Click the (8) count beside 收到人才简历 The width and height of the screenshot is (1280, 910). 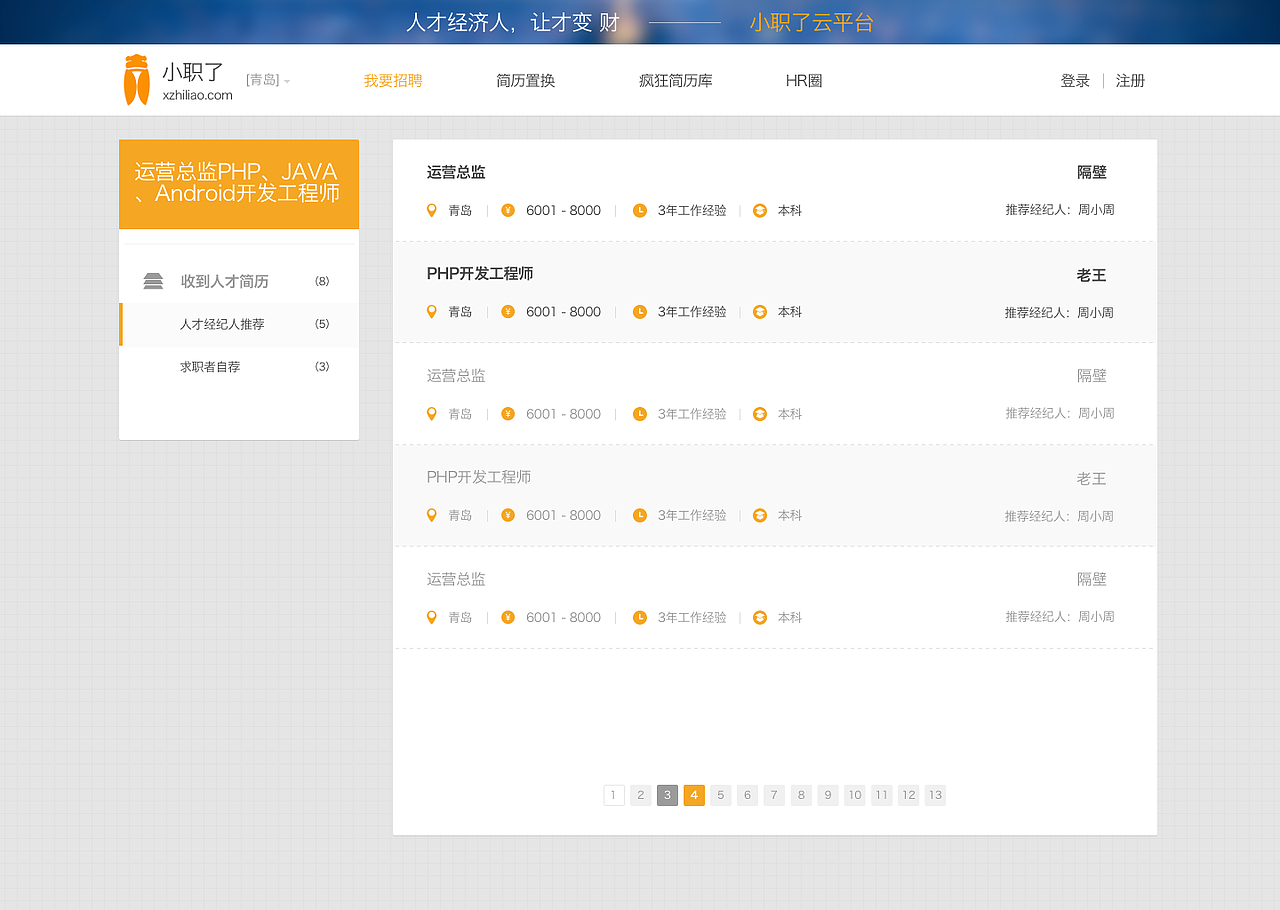[322, 281]
